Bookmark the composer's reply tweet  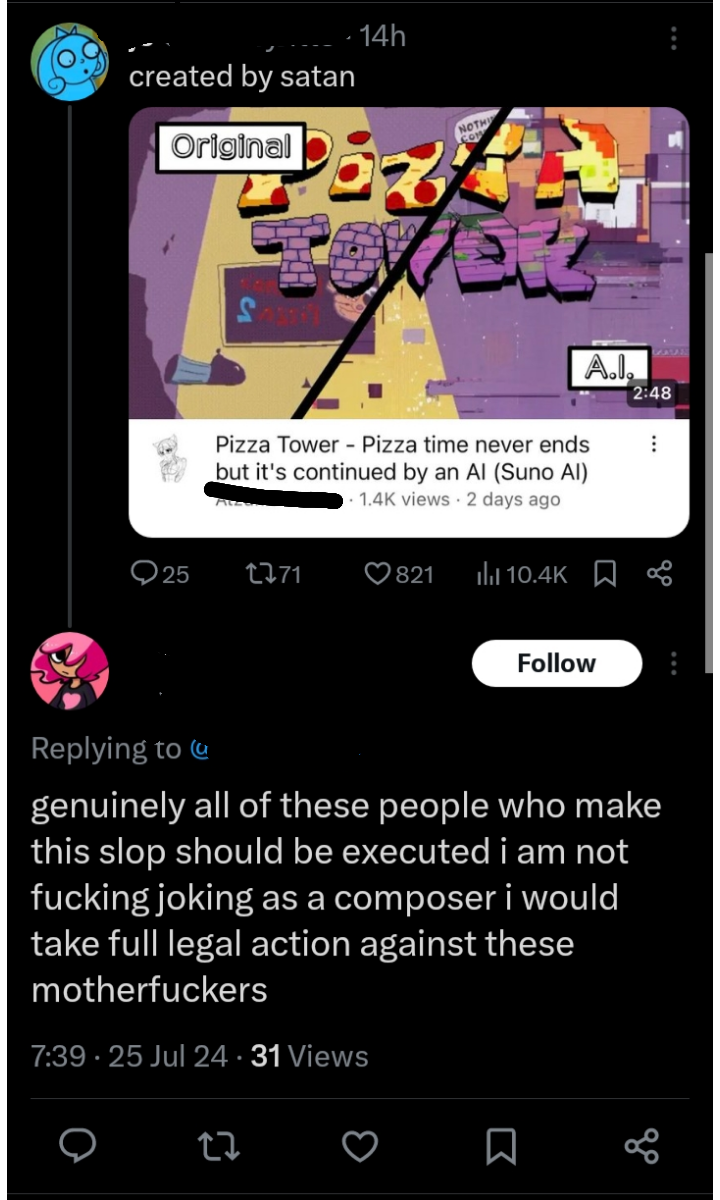pyautogui.click(x=500, y=1145)
